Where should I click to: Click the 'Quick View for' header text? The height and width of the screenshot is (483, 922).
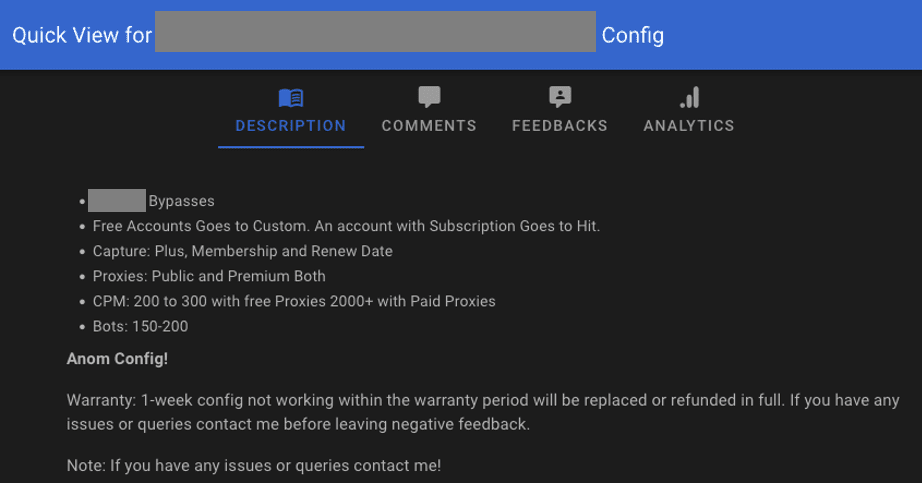point(82,35)
